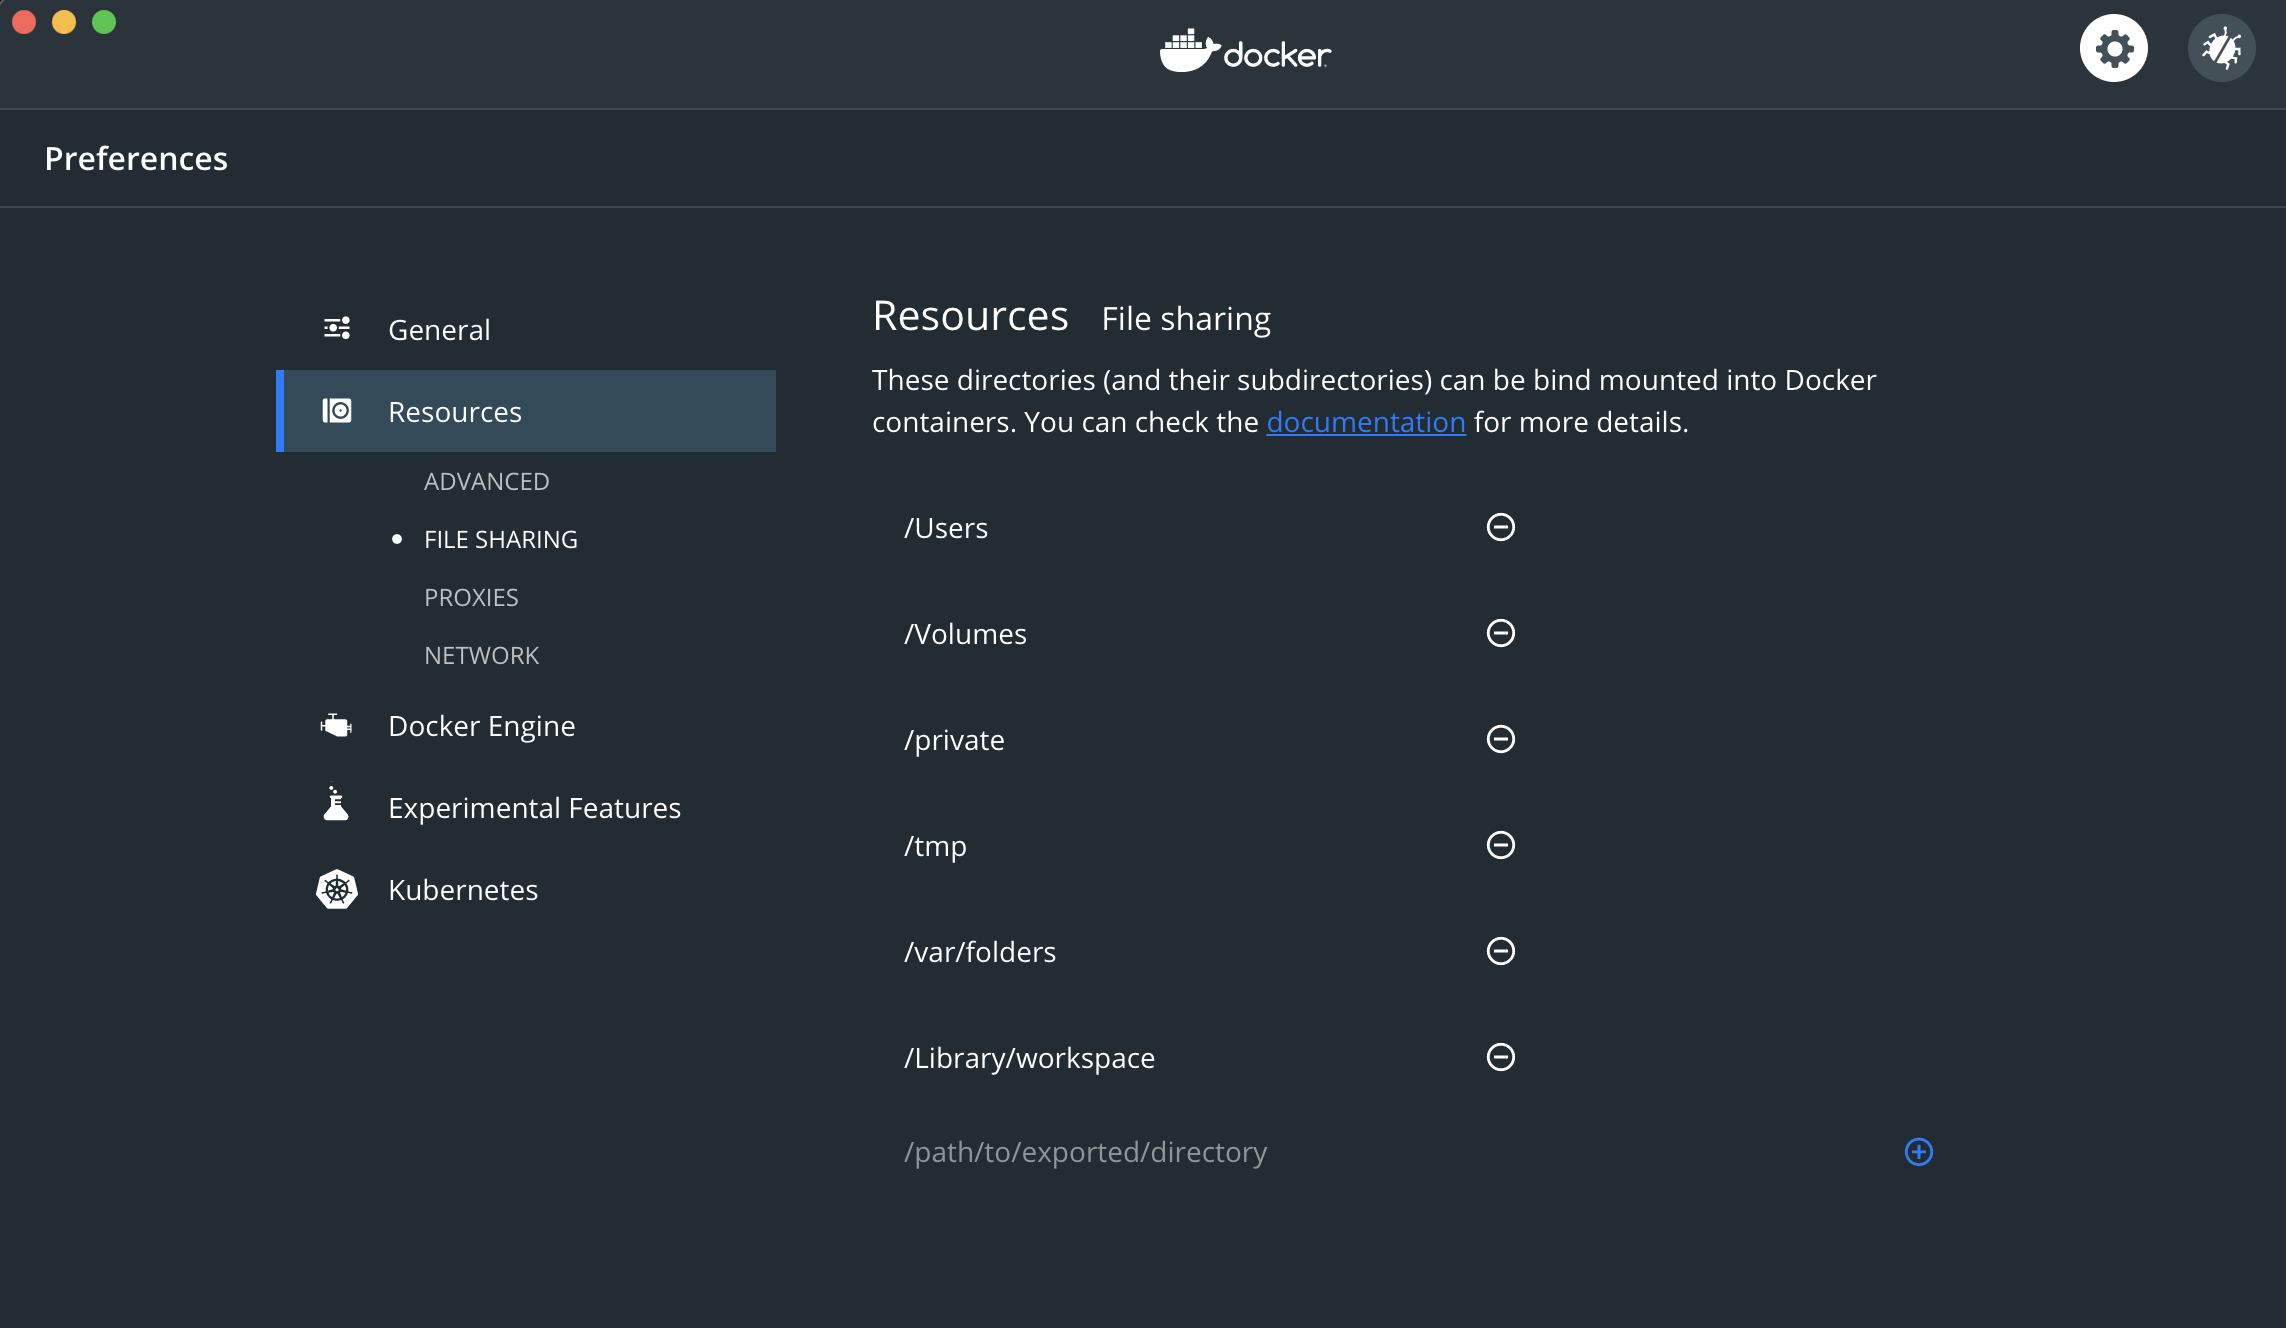Select the /Volumes directory text
The width and height of the screenshot is (2286, 1328).
(x=965, y=634)
